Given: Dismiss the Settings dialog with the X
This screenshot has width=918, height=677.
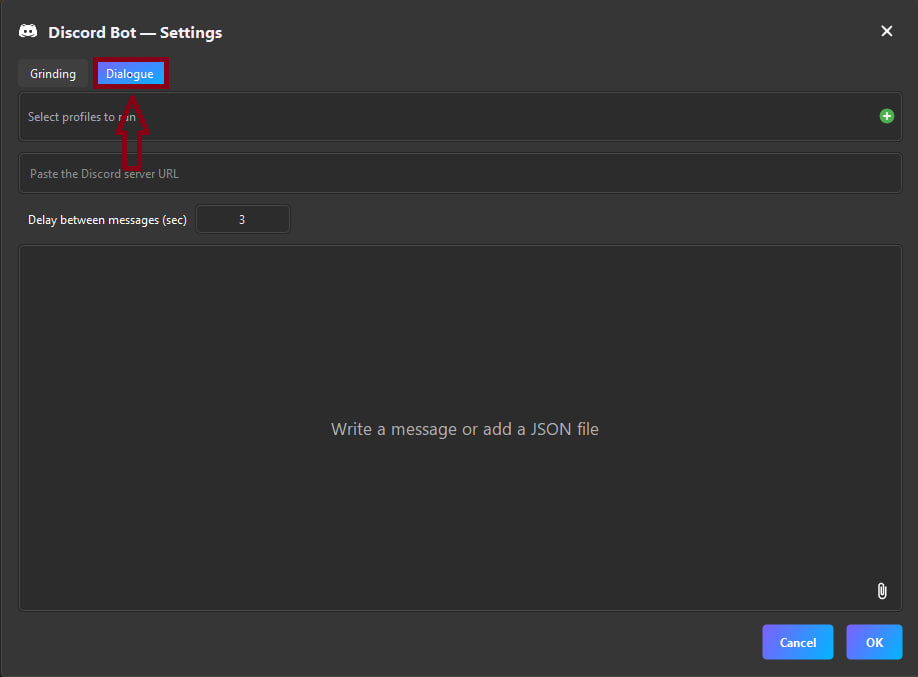Looking at the screenshot, I should tap(886, 31).
